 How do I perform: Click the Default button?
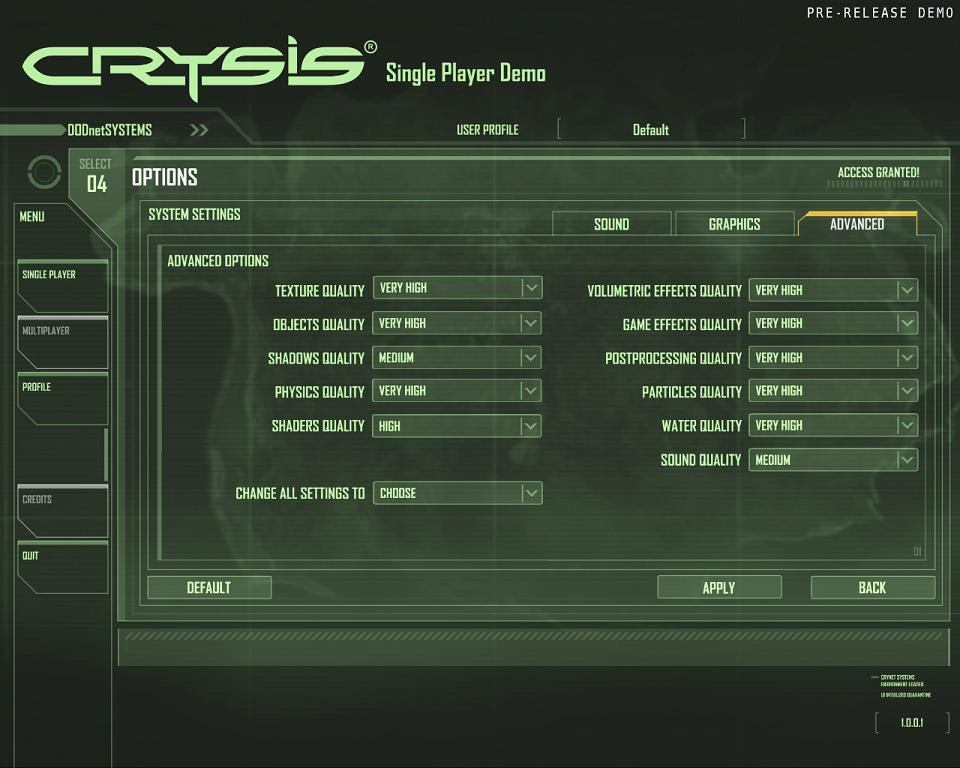click(209, 588)
